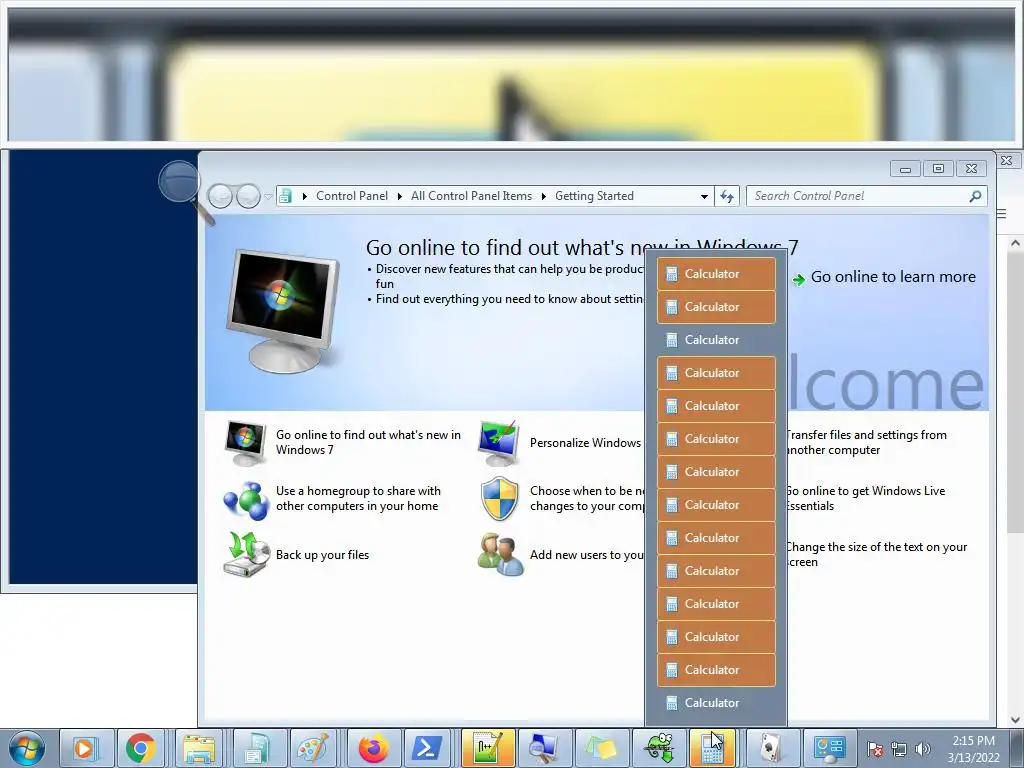
Task: Open Personalize Windows link
Action: [x=585, y=443]
